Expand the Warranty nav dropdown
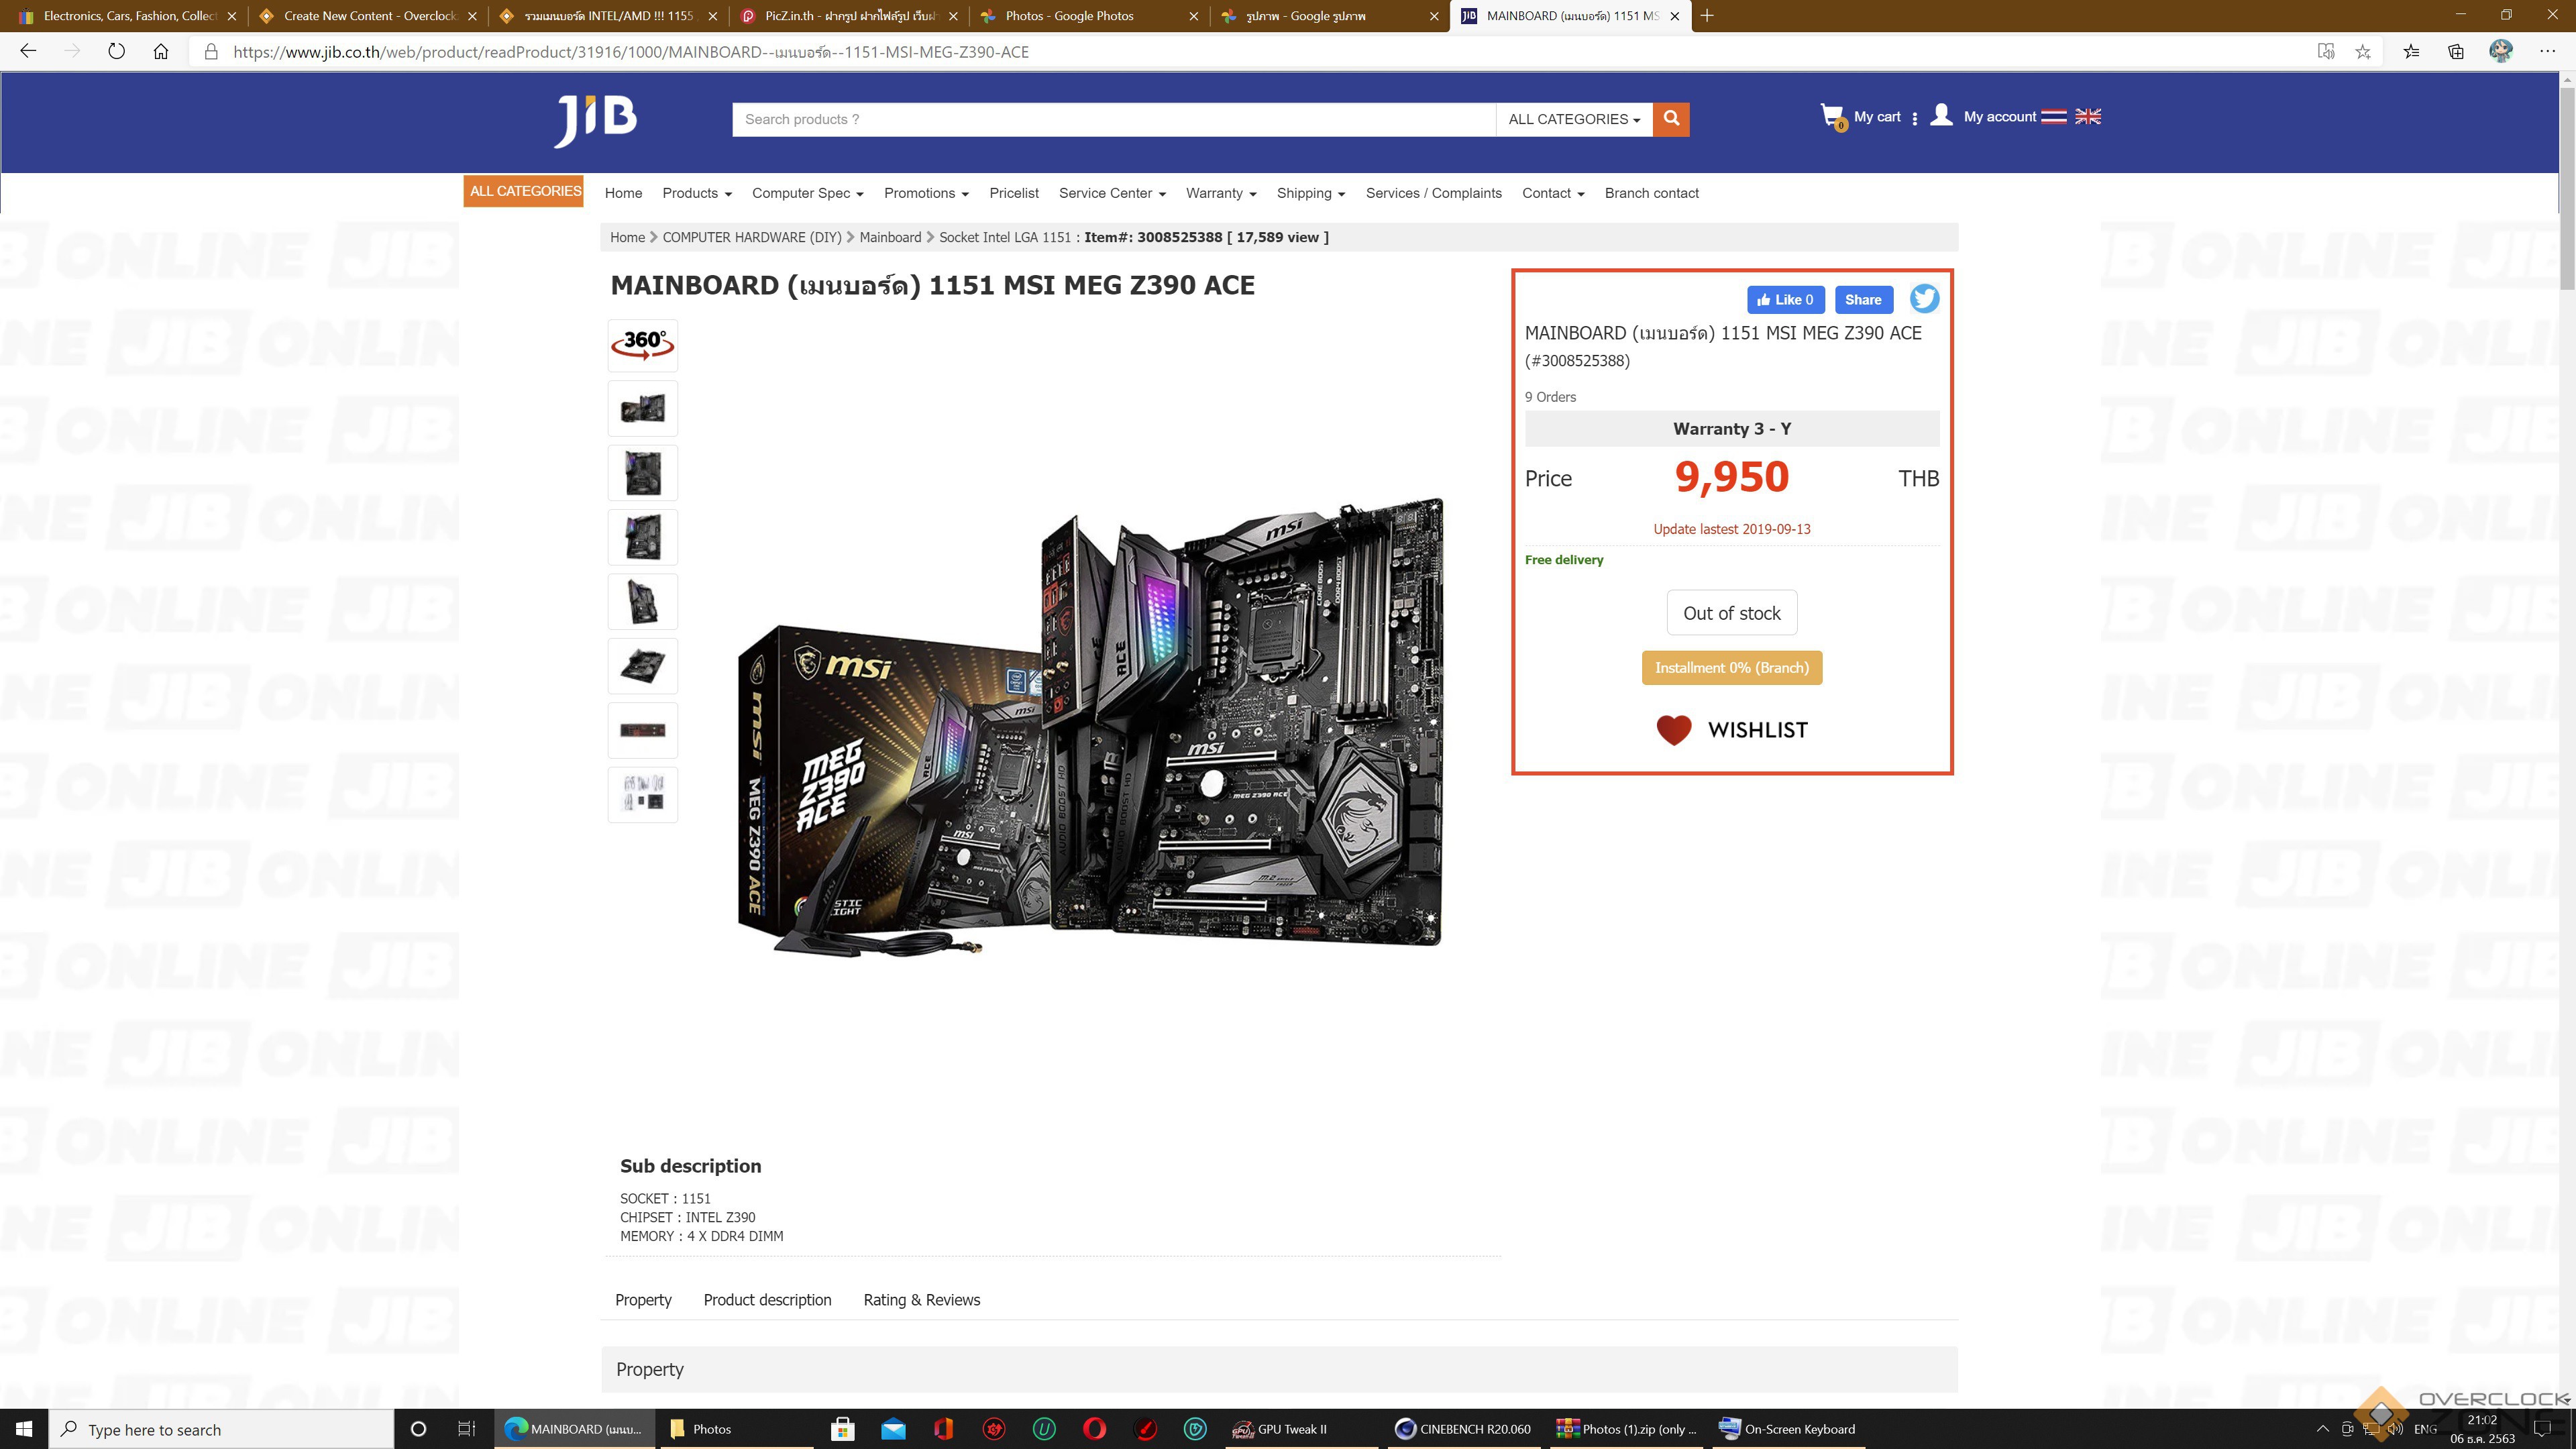This screenshot has height=1449, width=2576. [x=1221, y=193]
